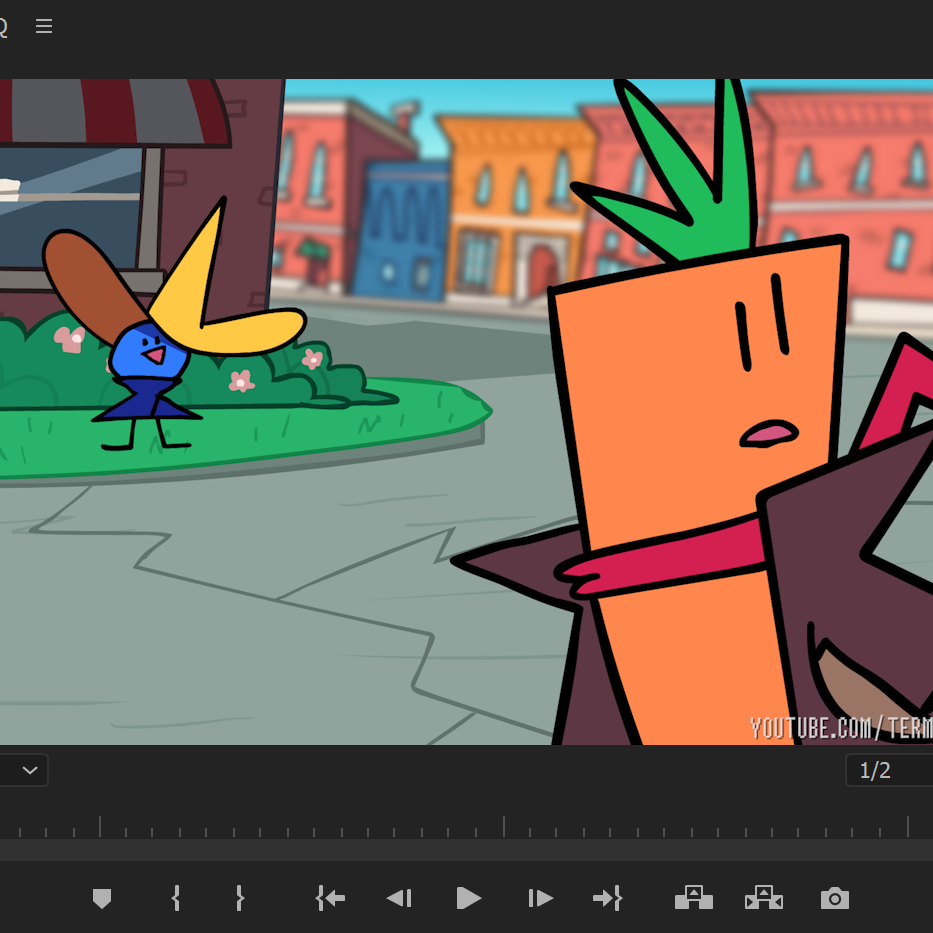The height and width of the screenshot is (933, 933).
Task: Click the video preview frame
Action: [x=466, y=412]
